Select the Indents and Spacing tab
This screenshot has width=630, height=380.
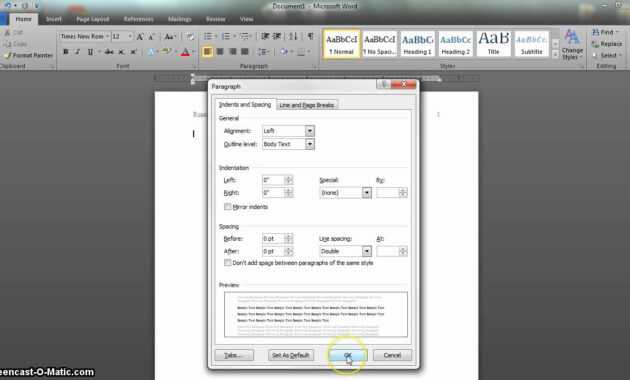point(245,104)
